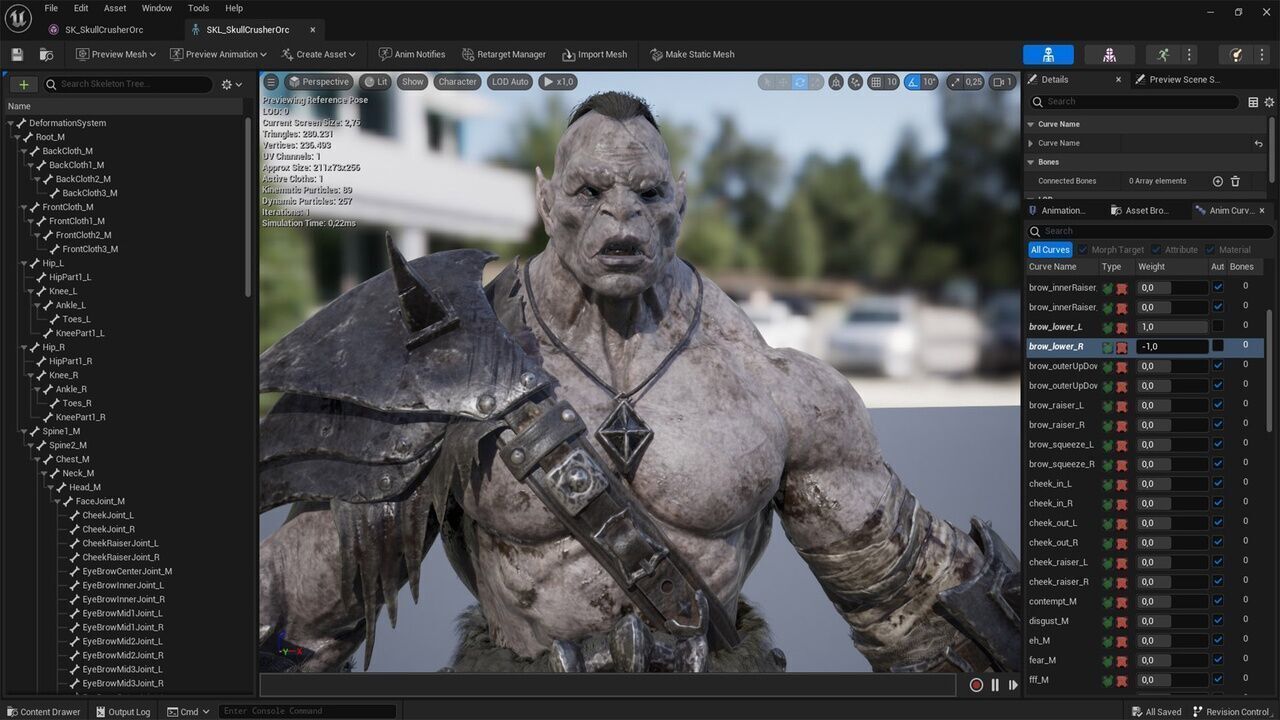Switch to Skeleton editing mode button
The image size is (1280, 720).
pyautogui.click(x=1048, y=54)
